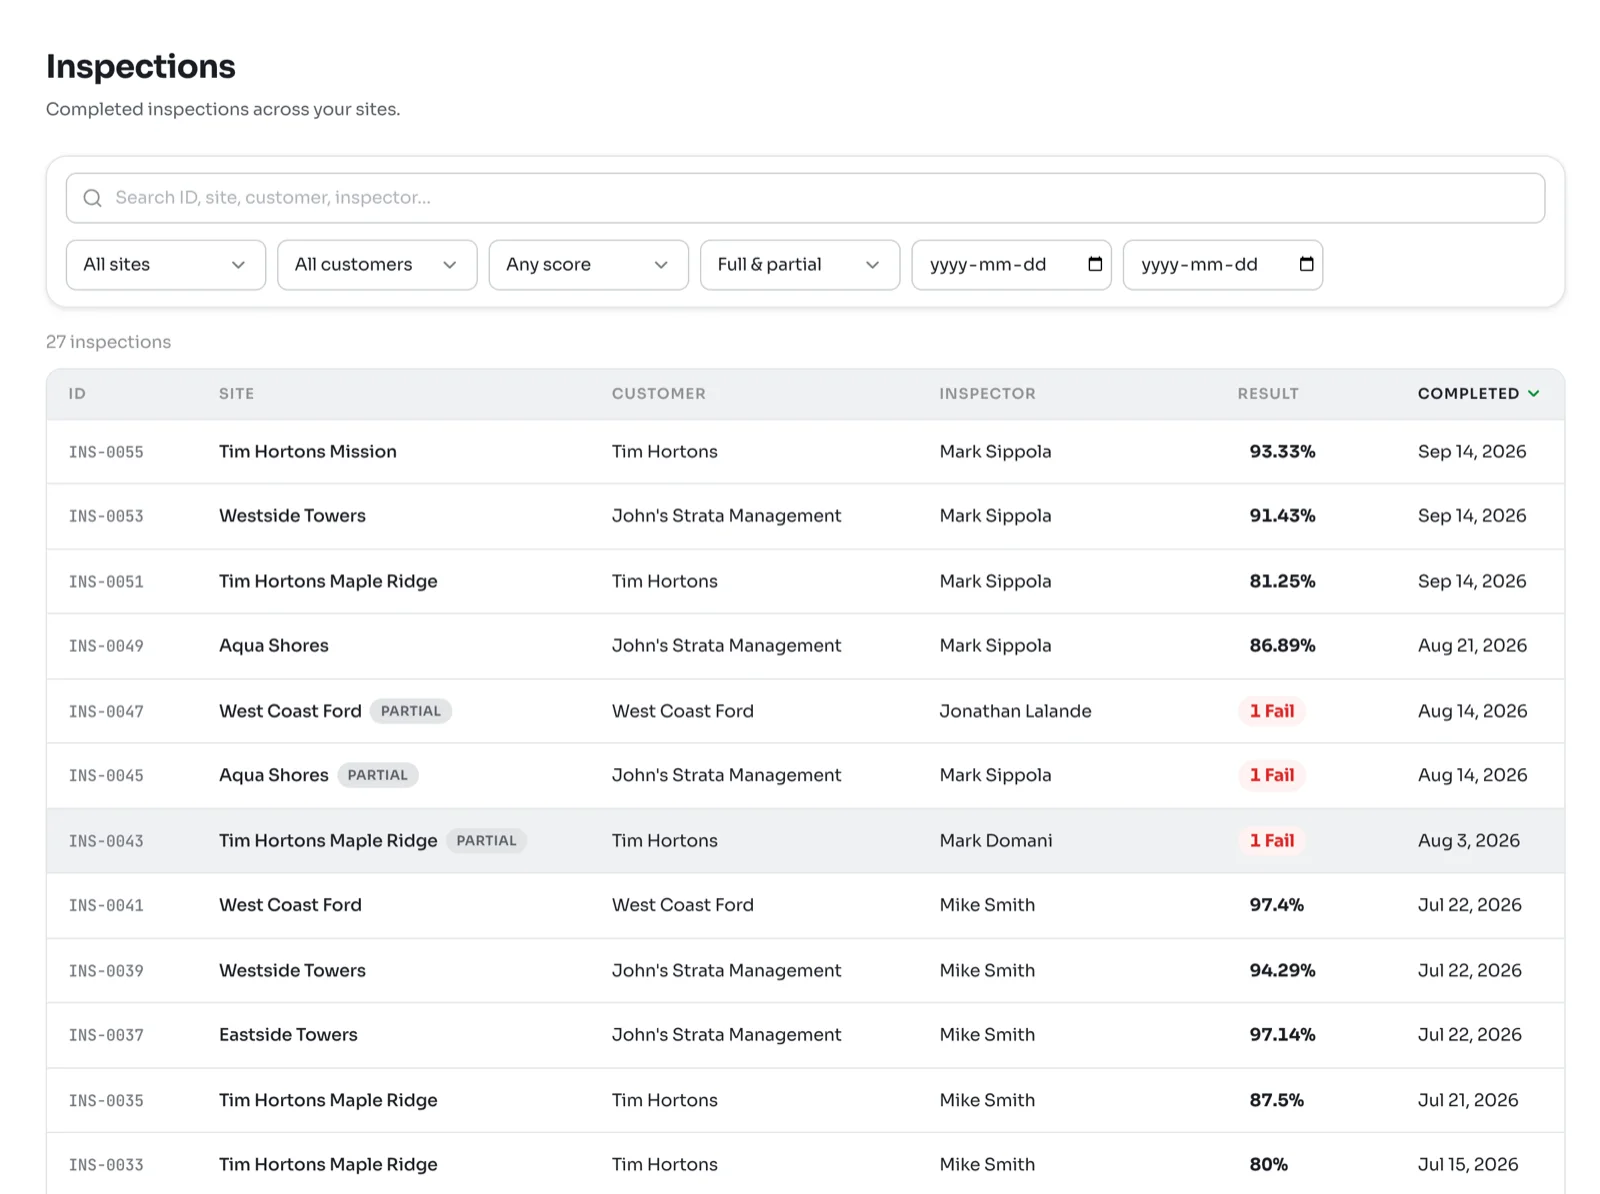Click the 97.14% result value
The width and height of the screenshot is (1600, 1194).
(1282, 1035)
